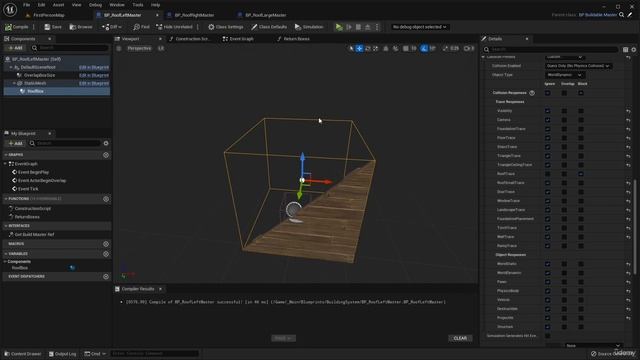Switch to BP_RoofRightMaster tab
The image size is (640, 360).
(194, 15)
